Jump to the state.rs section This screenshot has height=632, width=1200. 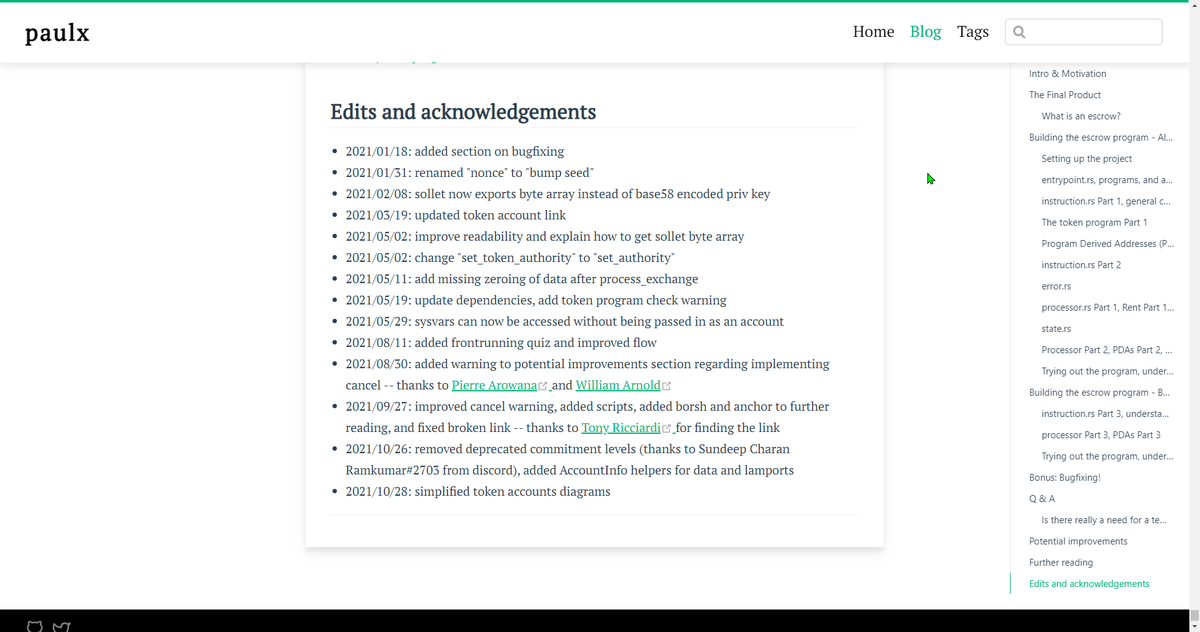coord(1056,329)
